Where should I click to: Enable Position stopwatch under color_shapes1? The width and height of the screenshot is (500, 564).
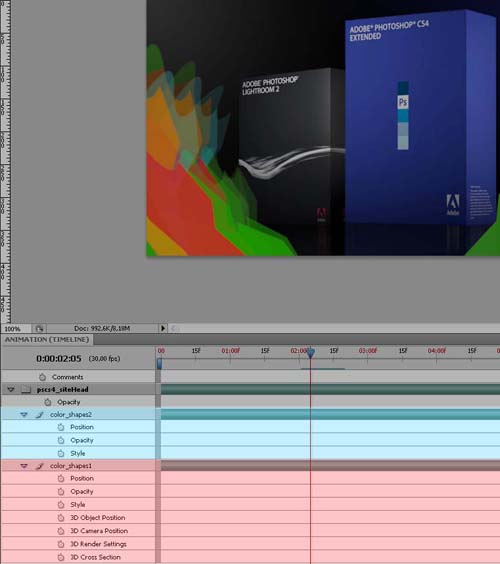(61, 478)
